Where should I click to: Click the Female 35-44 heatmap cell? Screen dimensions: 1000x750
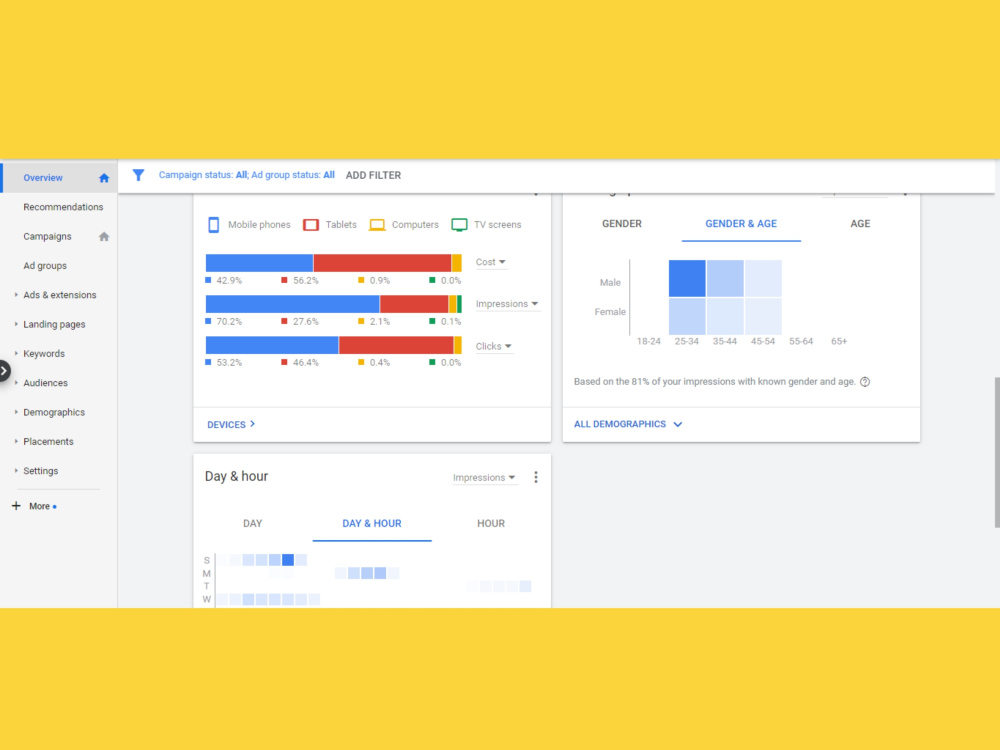(x=725, y=316)
